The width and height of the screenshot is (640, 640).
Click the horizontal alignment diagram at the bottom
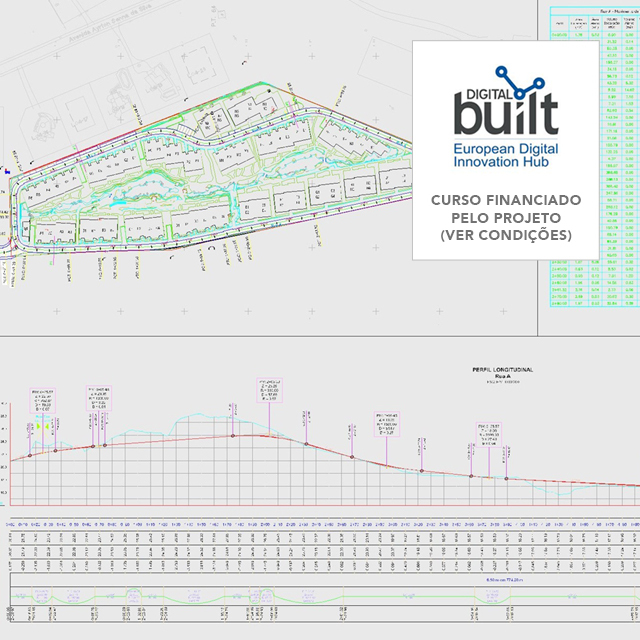pyautogui.click(x=320, y=597)
